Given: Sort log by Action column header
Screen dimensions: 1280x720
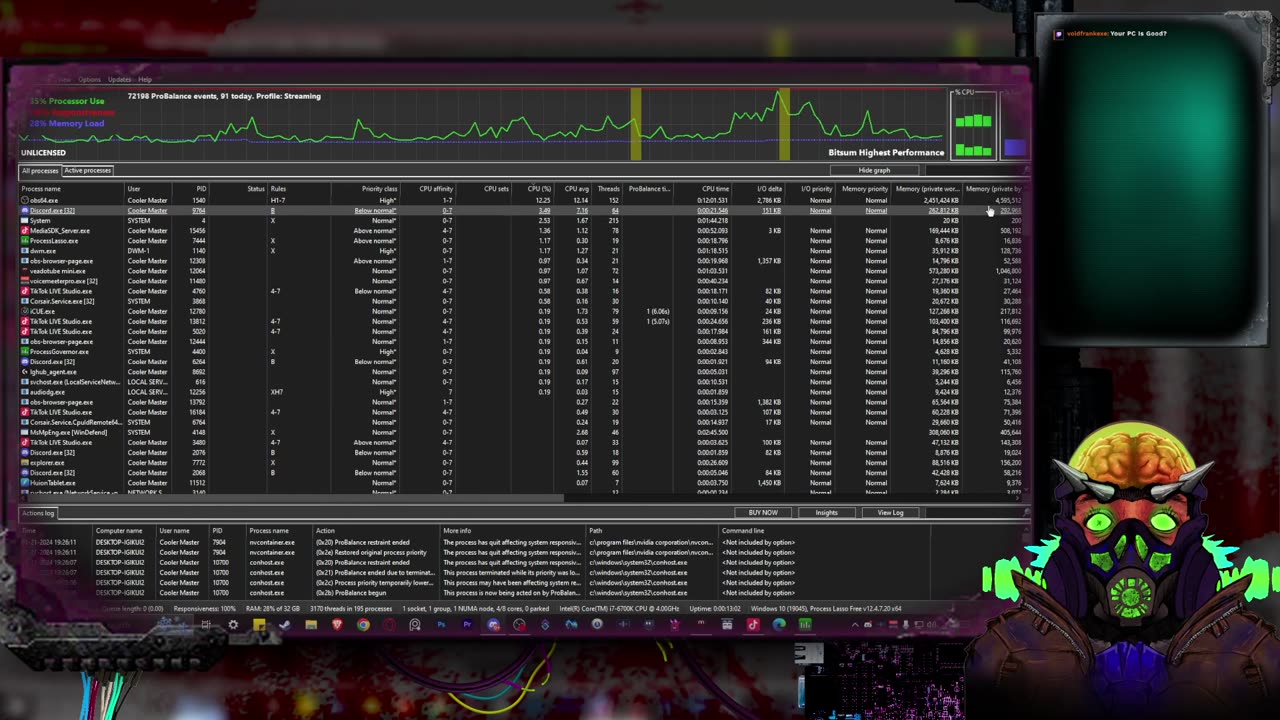Looking at the screenshot, I should point(376,530).
